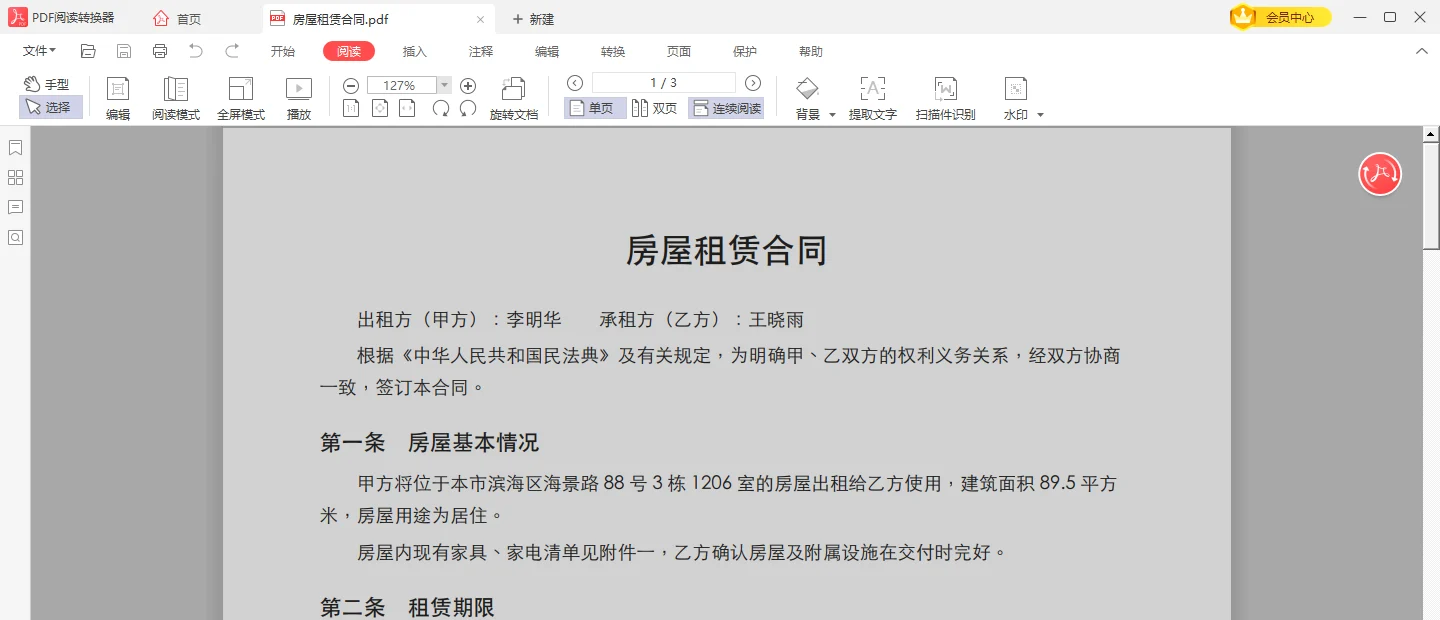Toggle 连续阅读 continuous reading
The image size is (1440, 620).
pyautogui.click(x=727, y=108)
